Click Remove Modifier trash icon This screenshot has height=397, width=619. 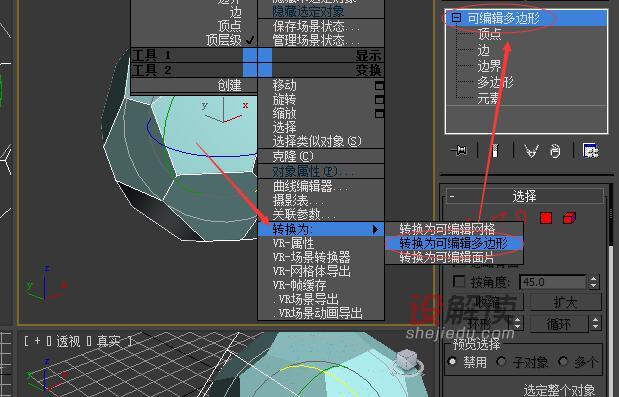pyautogui.click(x=555, y=151)
